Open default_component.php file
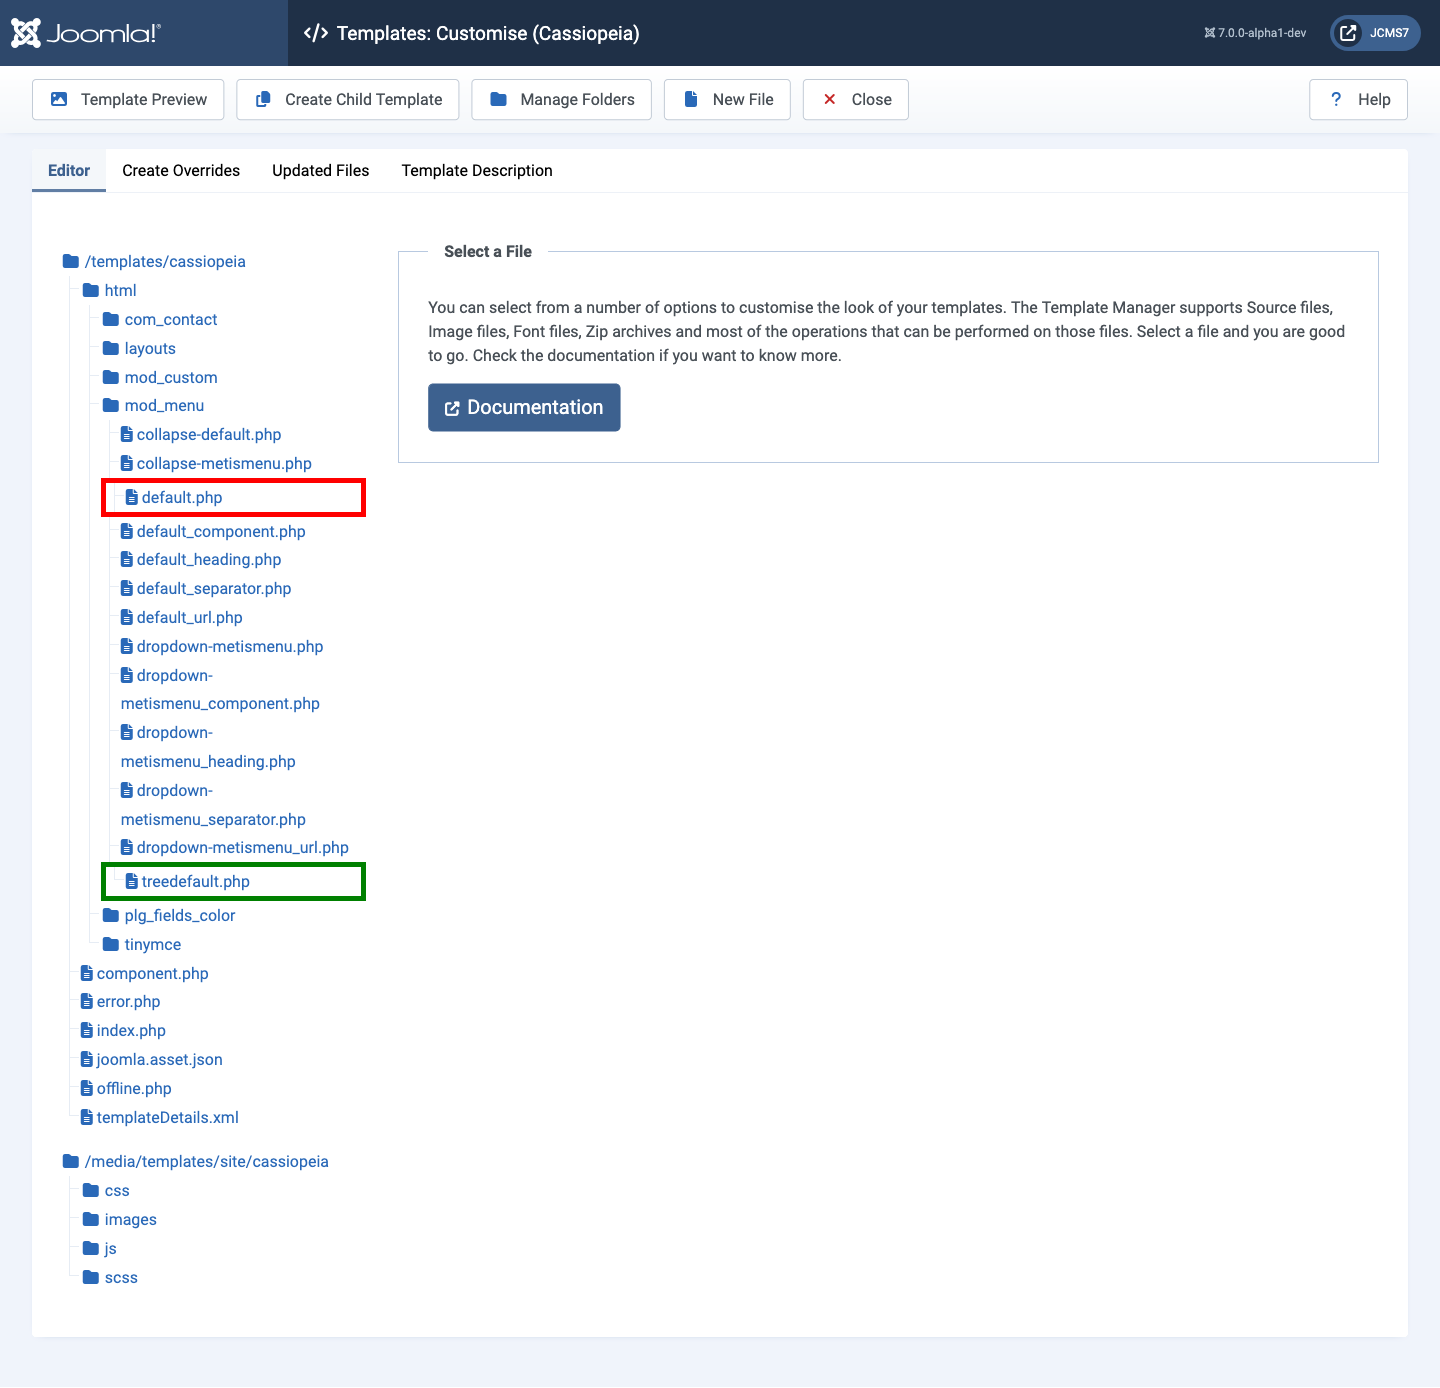 pyautogui.click(x=213, y=532)
